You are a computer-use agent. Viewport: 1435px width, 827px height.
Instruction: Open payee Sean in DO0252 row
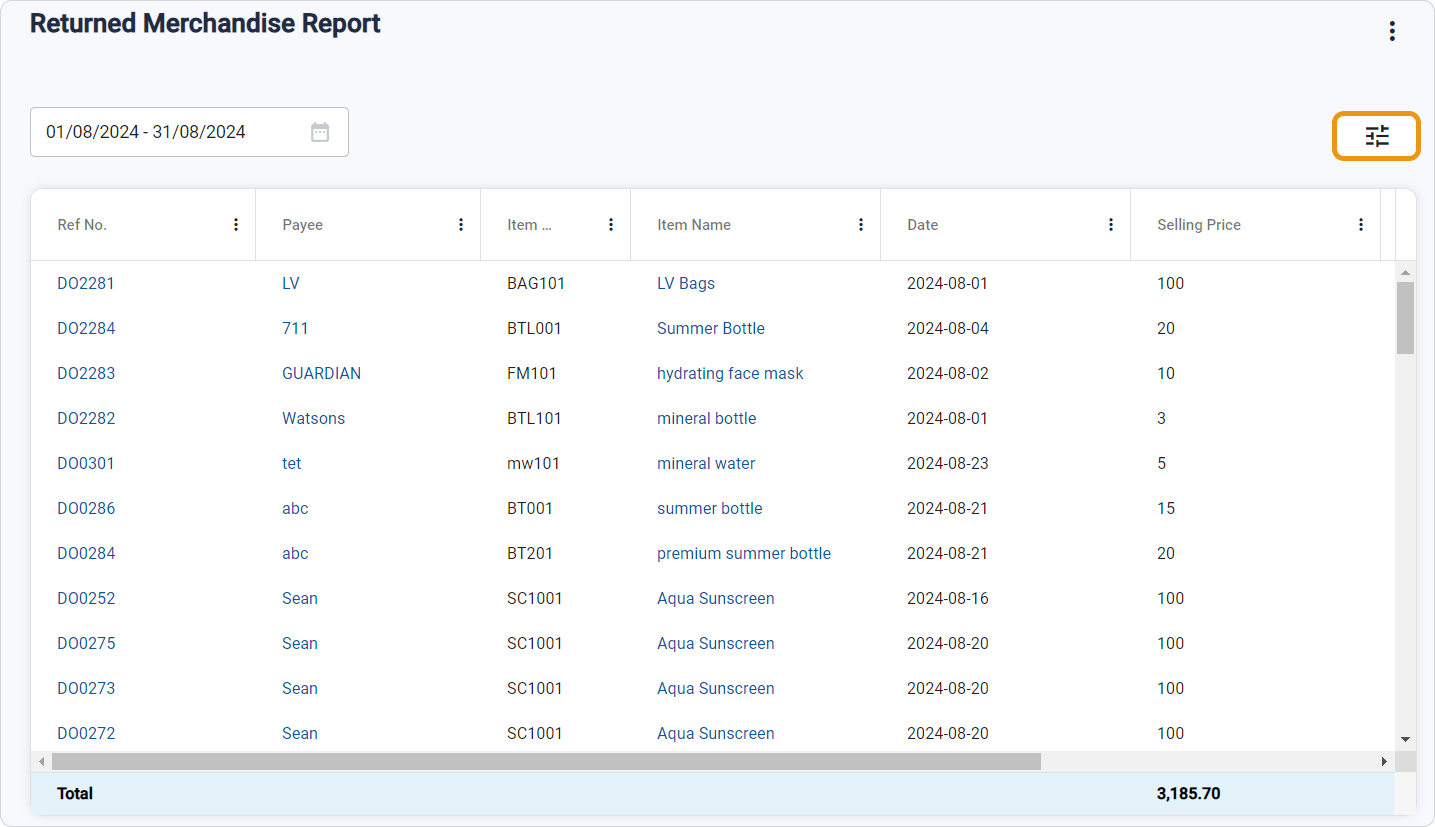(x=300, y=598)
